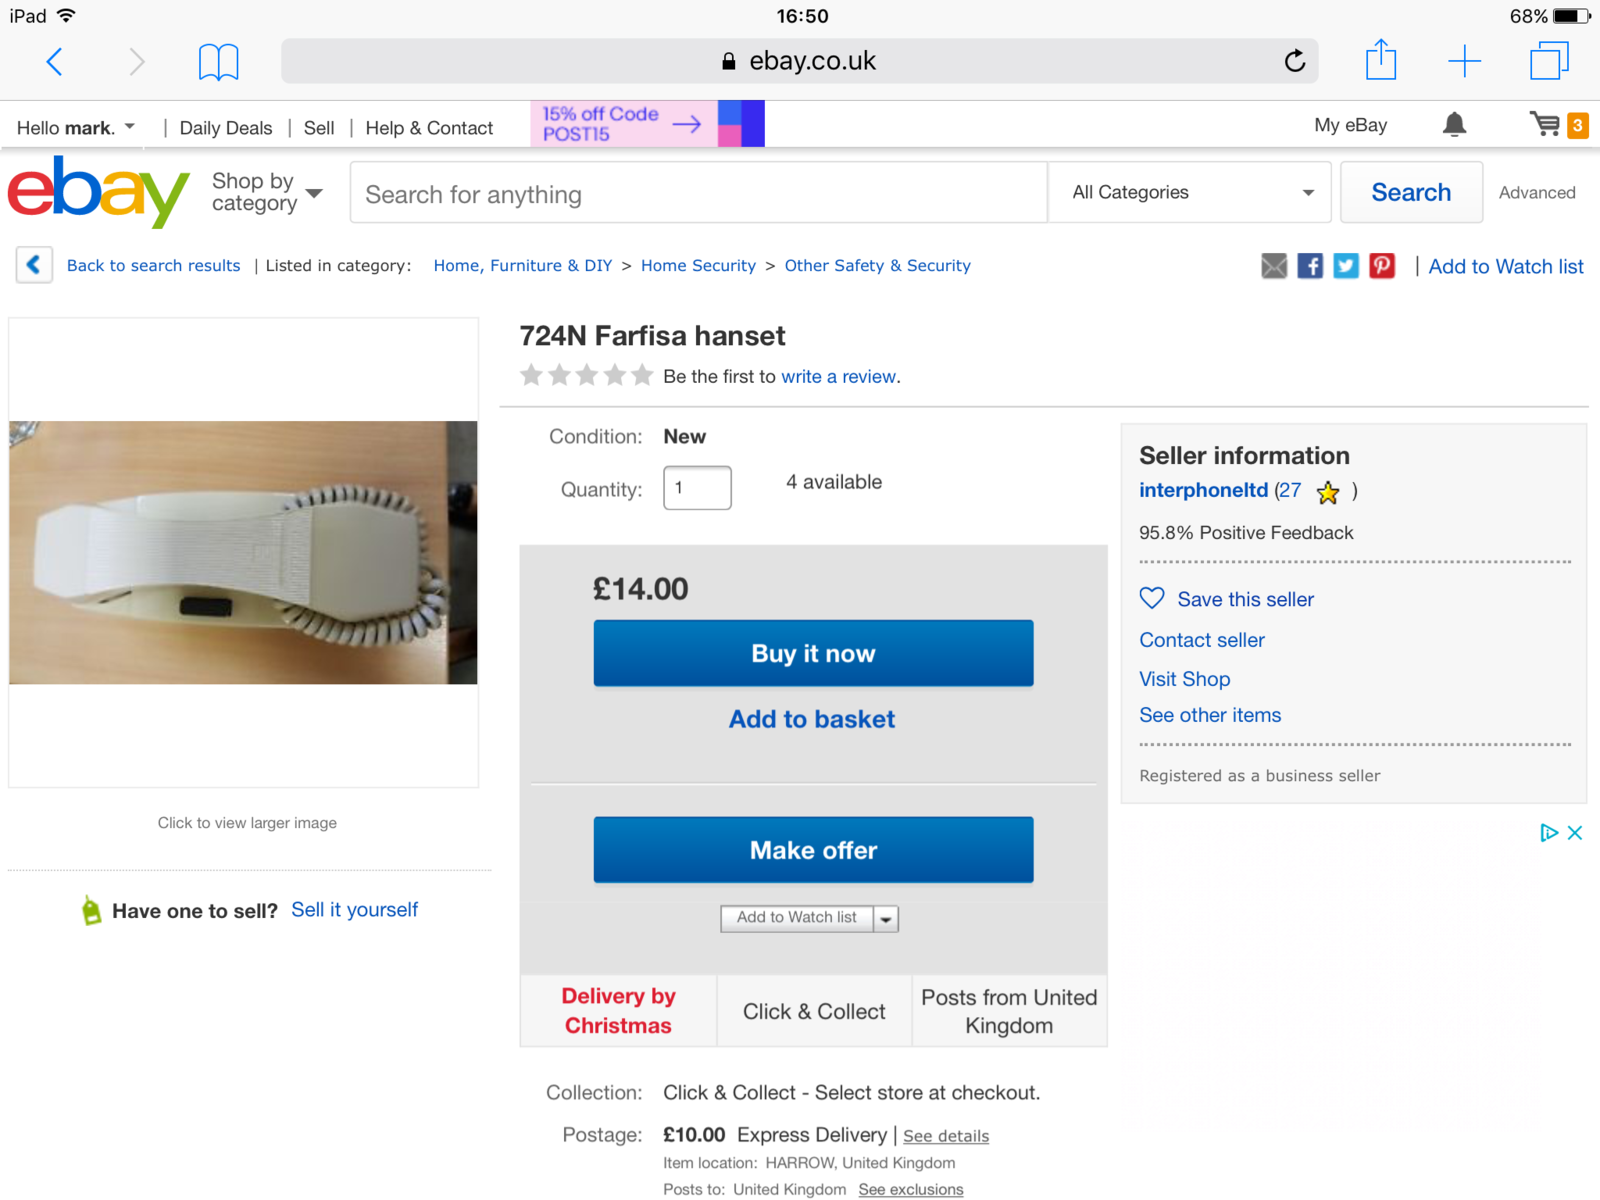Expand the Add to Watch list arrow
The width and height of the screenshot is (1600, 1200).
point(886,919)
